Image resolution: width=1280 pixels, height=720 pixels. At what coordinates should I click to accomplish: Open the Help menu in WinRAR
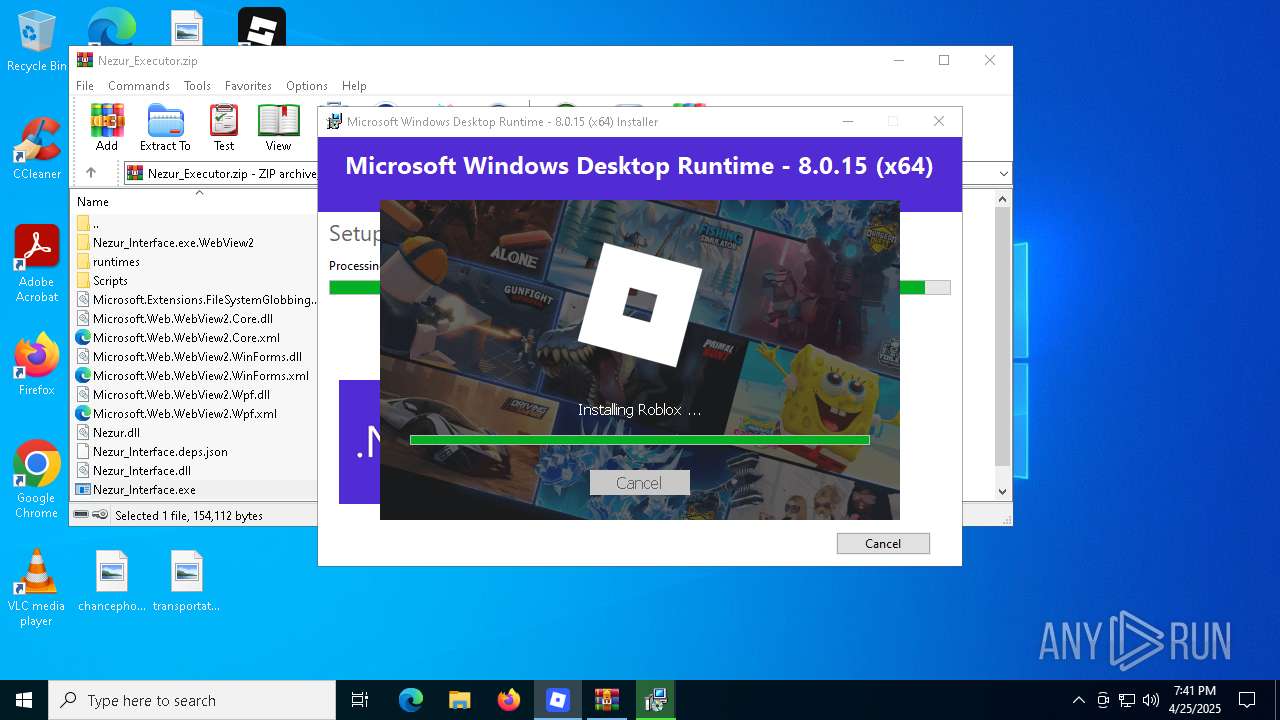(x=354, y=86)
